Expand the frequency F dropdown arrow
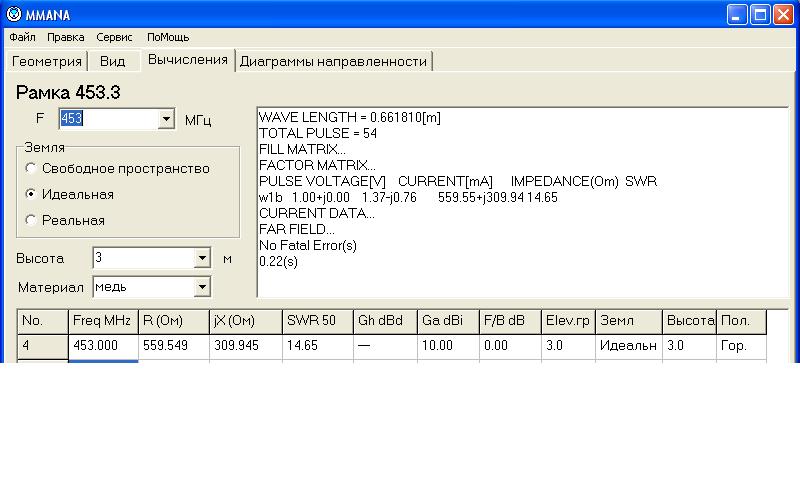 click(x=166, y=120)
